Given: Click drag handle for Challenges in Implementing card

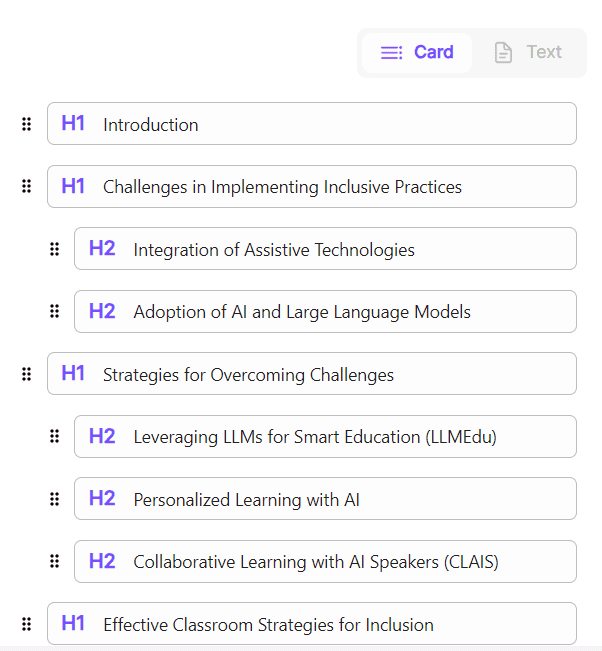Looking at the screenshot, I should click(x=27, y=186).
